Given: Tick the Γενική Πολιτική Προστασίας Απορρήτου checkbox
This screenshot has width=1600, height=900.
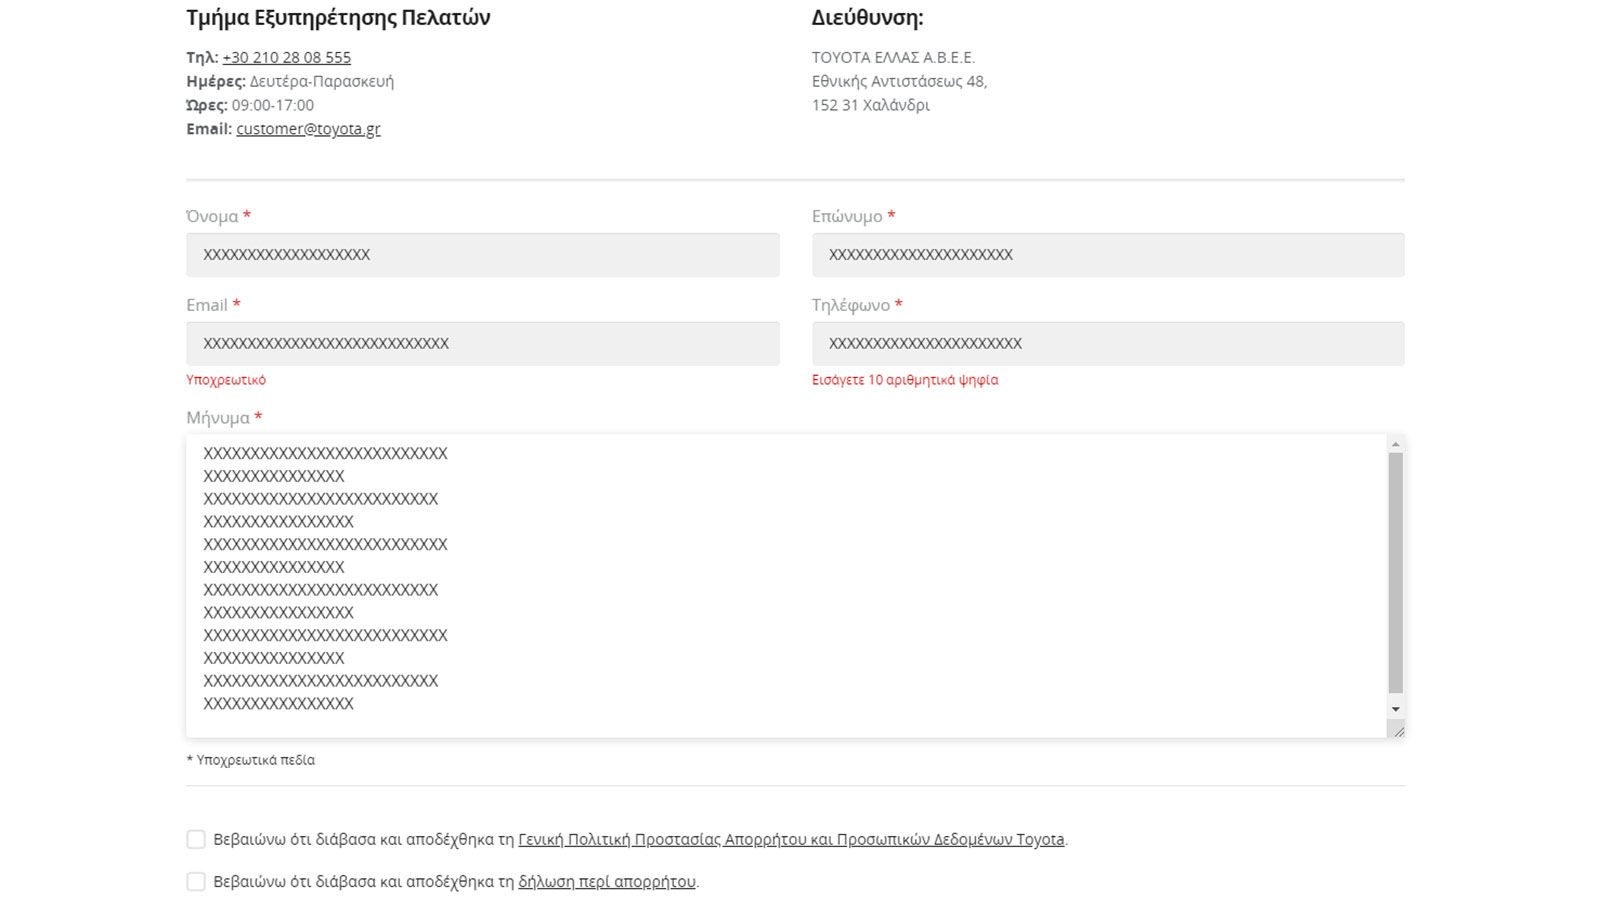Looking at the screenshot, I should [x=196, y=839].
